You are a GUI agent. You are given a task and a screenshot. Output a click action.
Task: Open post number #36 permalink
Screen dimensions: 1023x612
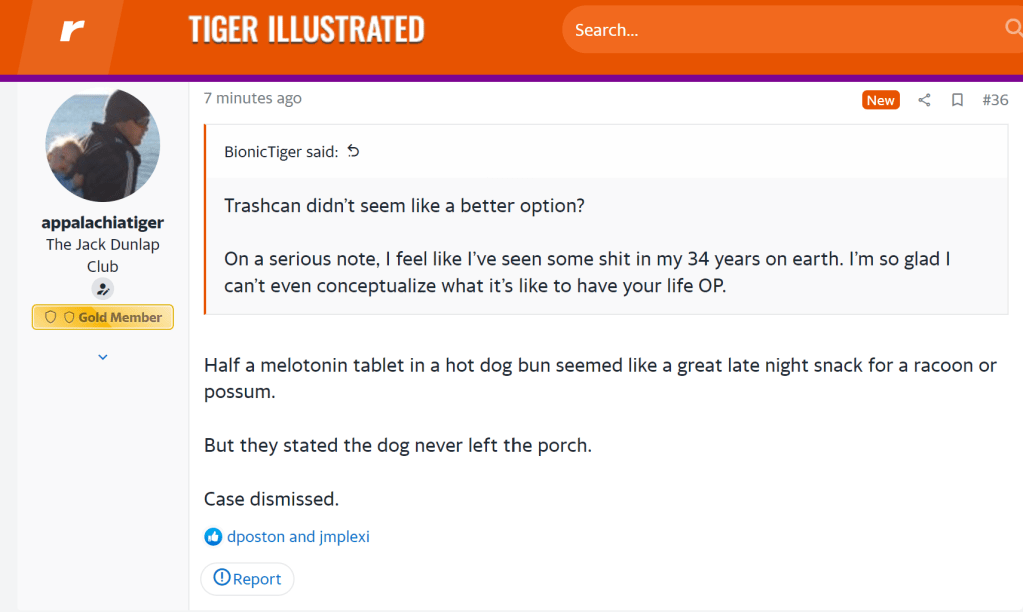point(994,100)
